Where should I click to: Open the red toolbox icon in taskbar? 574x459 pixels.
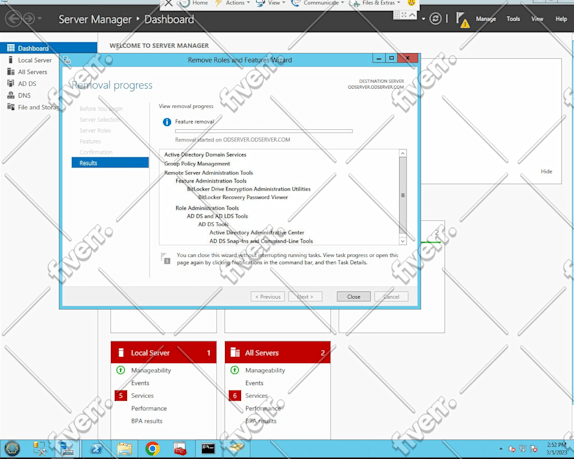[x=180, y=449]
